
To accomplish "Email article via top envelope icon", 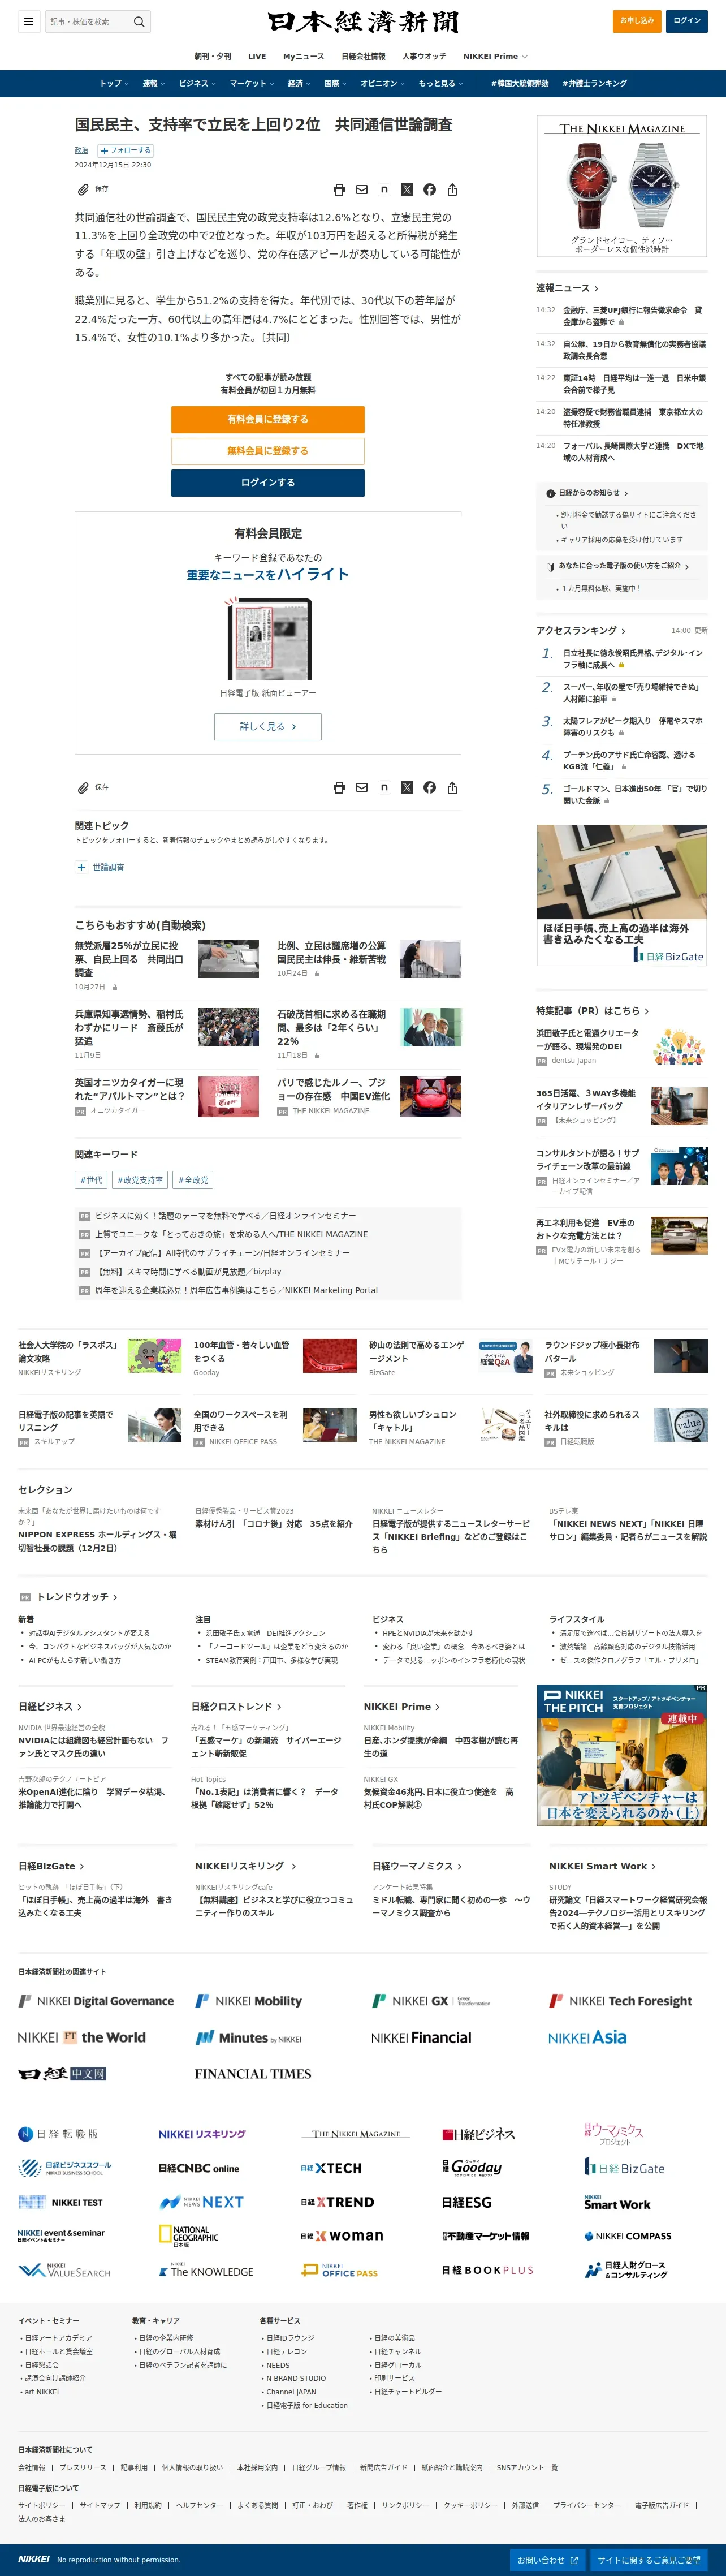I will click(x=362, y=189).
